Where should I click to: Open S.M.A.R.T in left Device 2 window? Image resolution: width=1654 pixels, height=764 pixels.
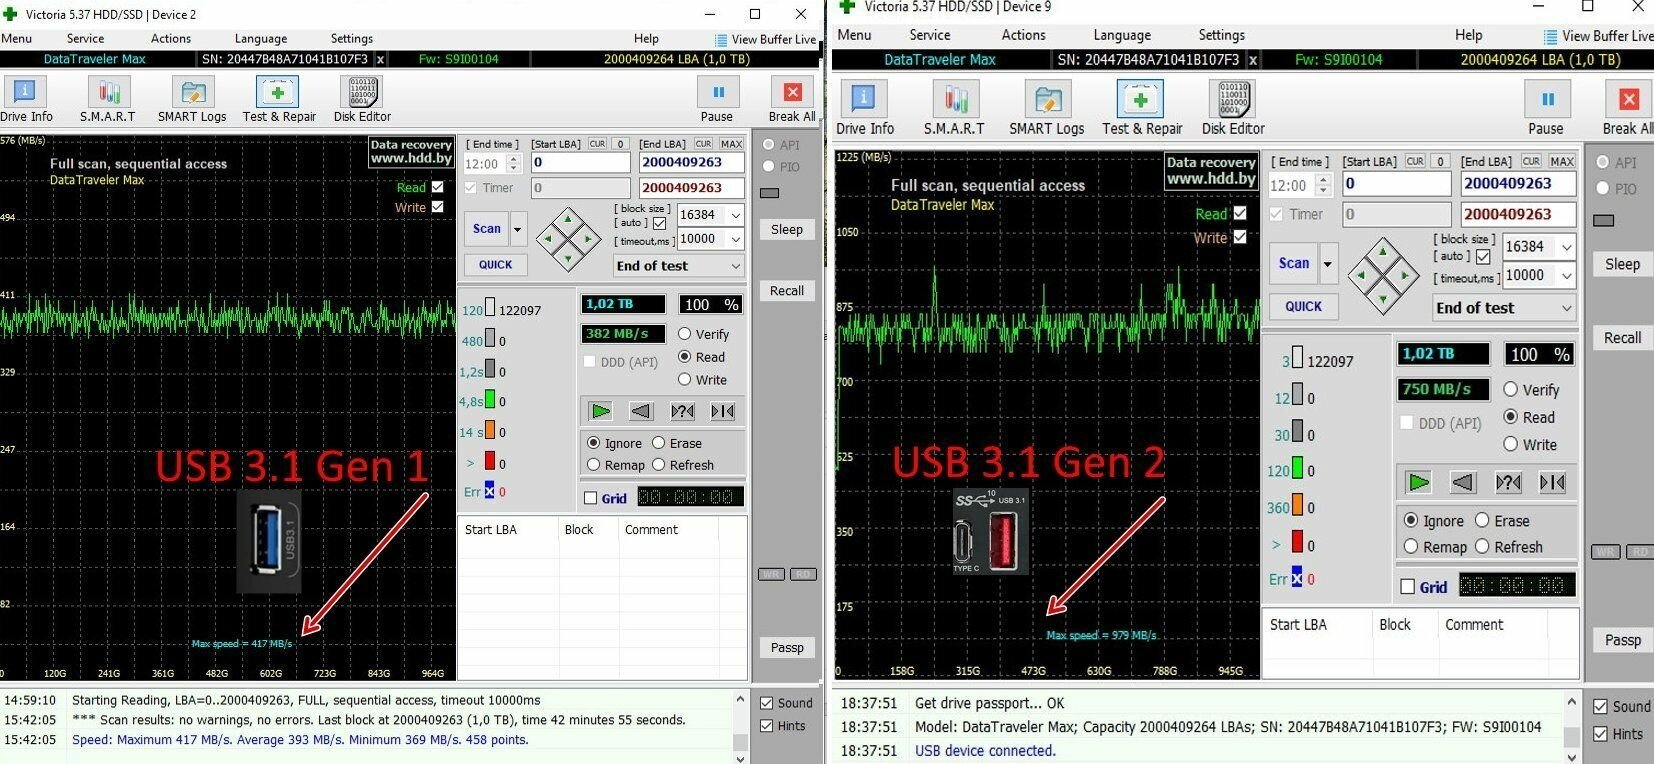tap(108, 100)
